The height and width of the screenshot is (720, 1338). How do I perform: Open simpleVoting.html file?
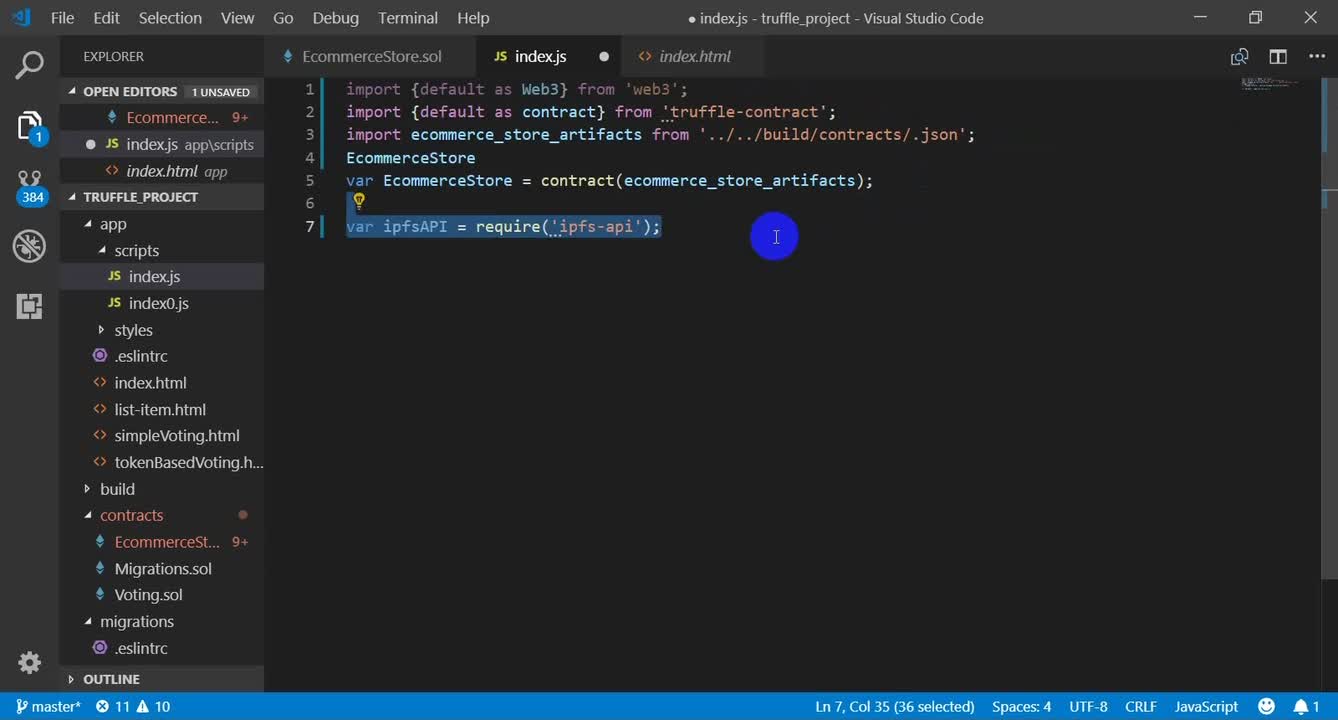coord(160,436)
